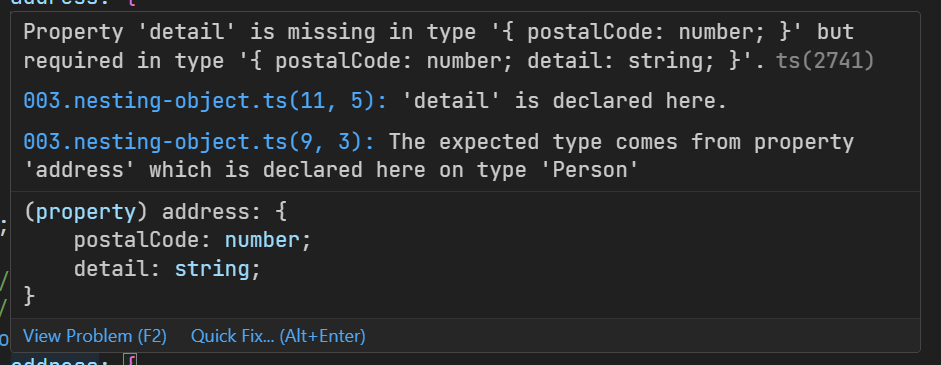Click the "Property 'detail' is missing" message line
941x365 pixels.
coord(439,32)
